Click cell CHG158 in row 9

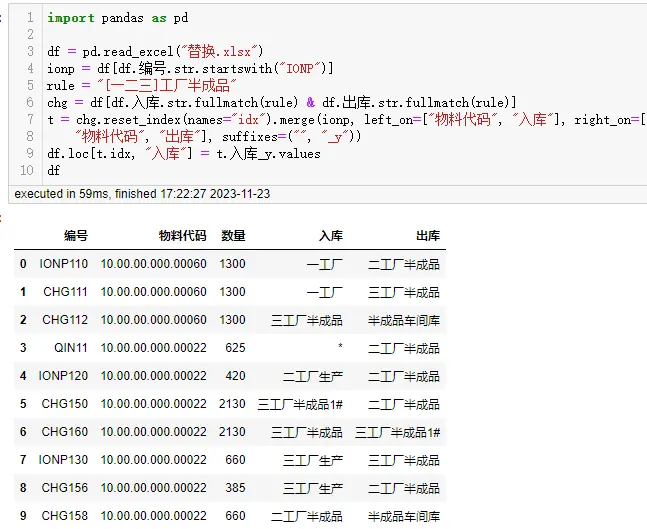coord(65,516)
